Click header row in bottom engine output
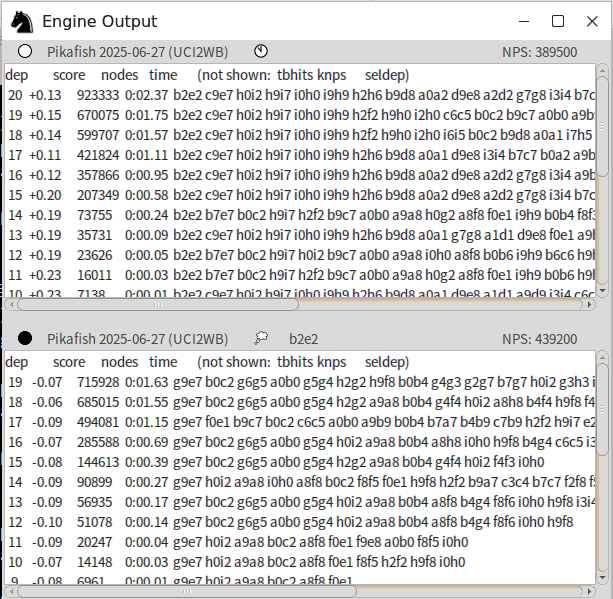This screenshot has height=599, width=613. pos(200,362)
